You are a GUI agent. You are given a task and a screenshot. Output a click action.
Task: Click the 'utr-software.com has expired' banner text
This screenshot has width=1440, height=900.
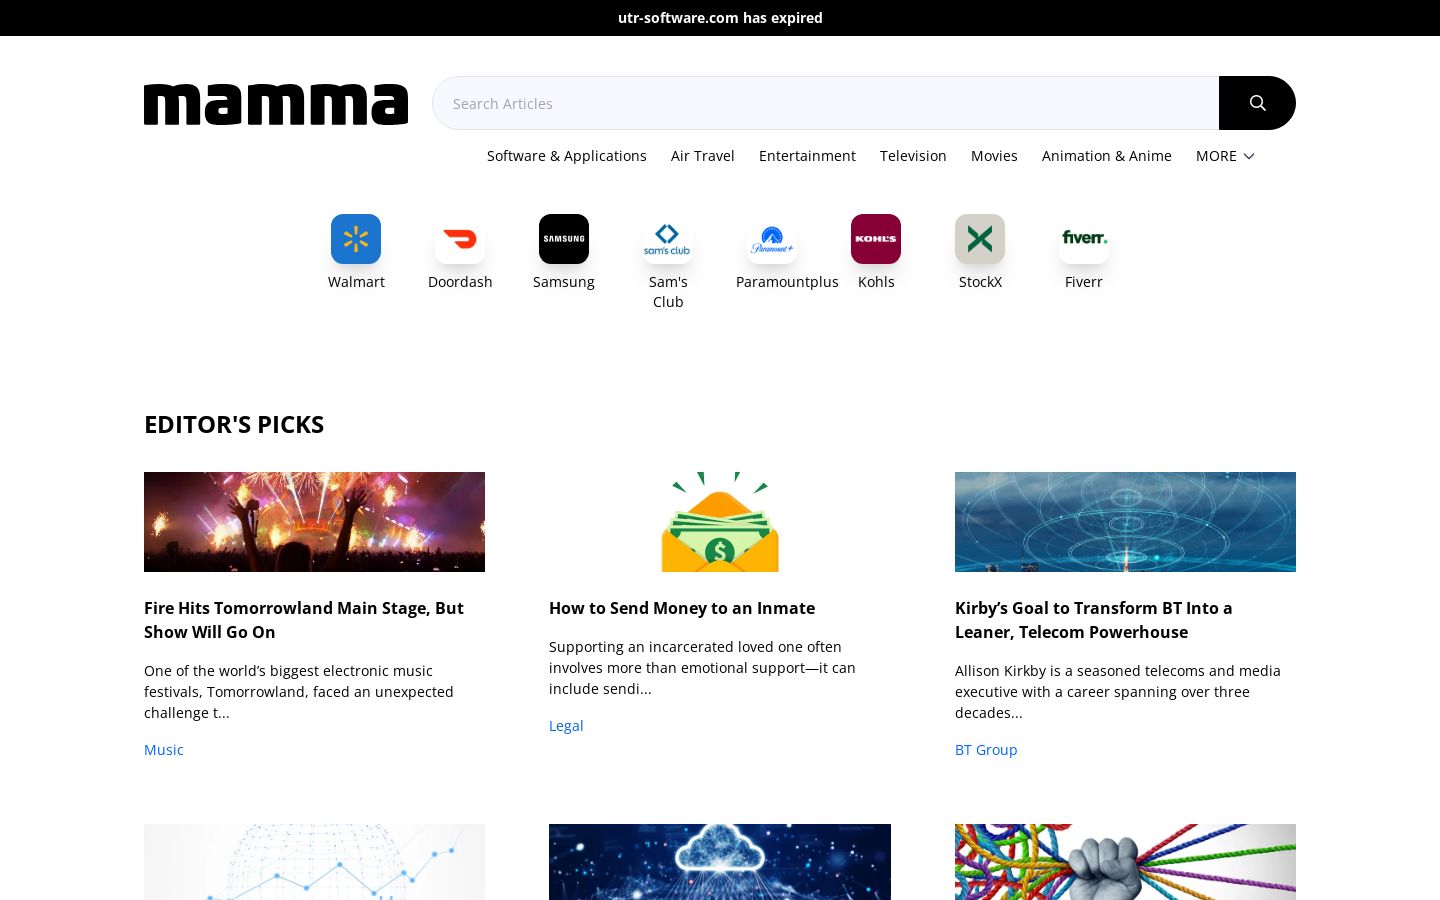[720, 18]
